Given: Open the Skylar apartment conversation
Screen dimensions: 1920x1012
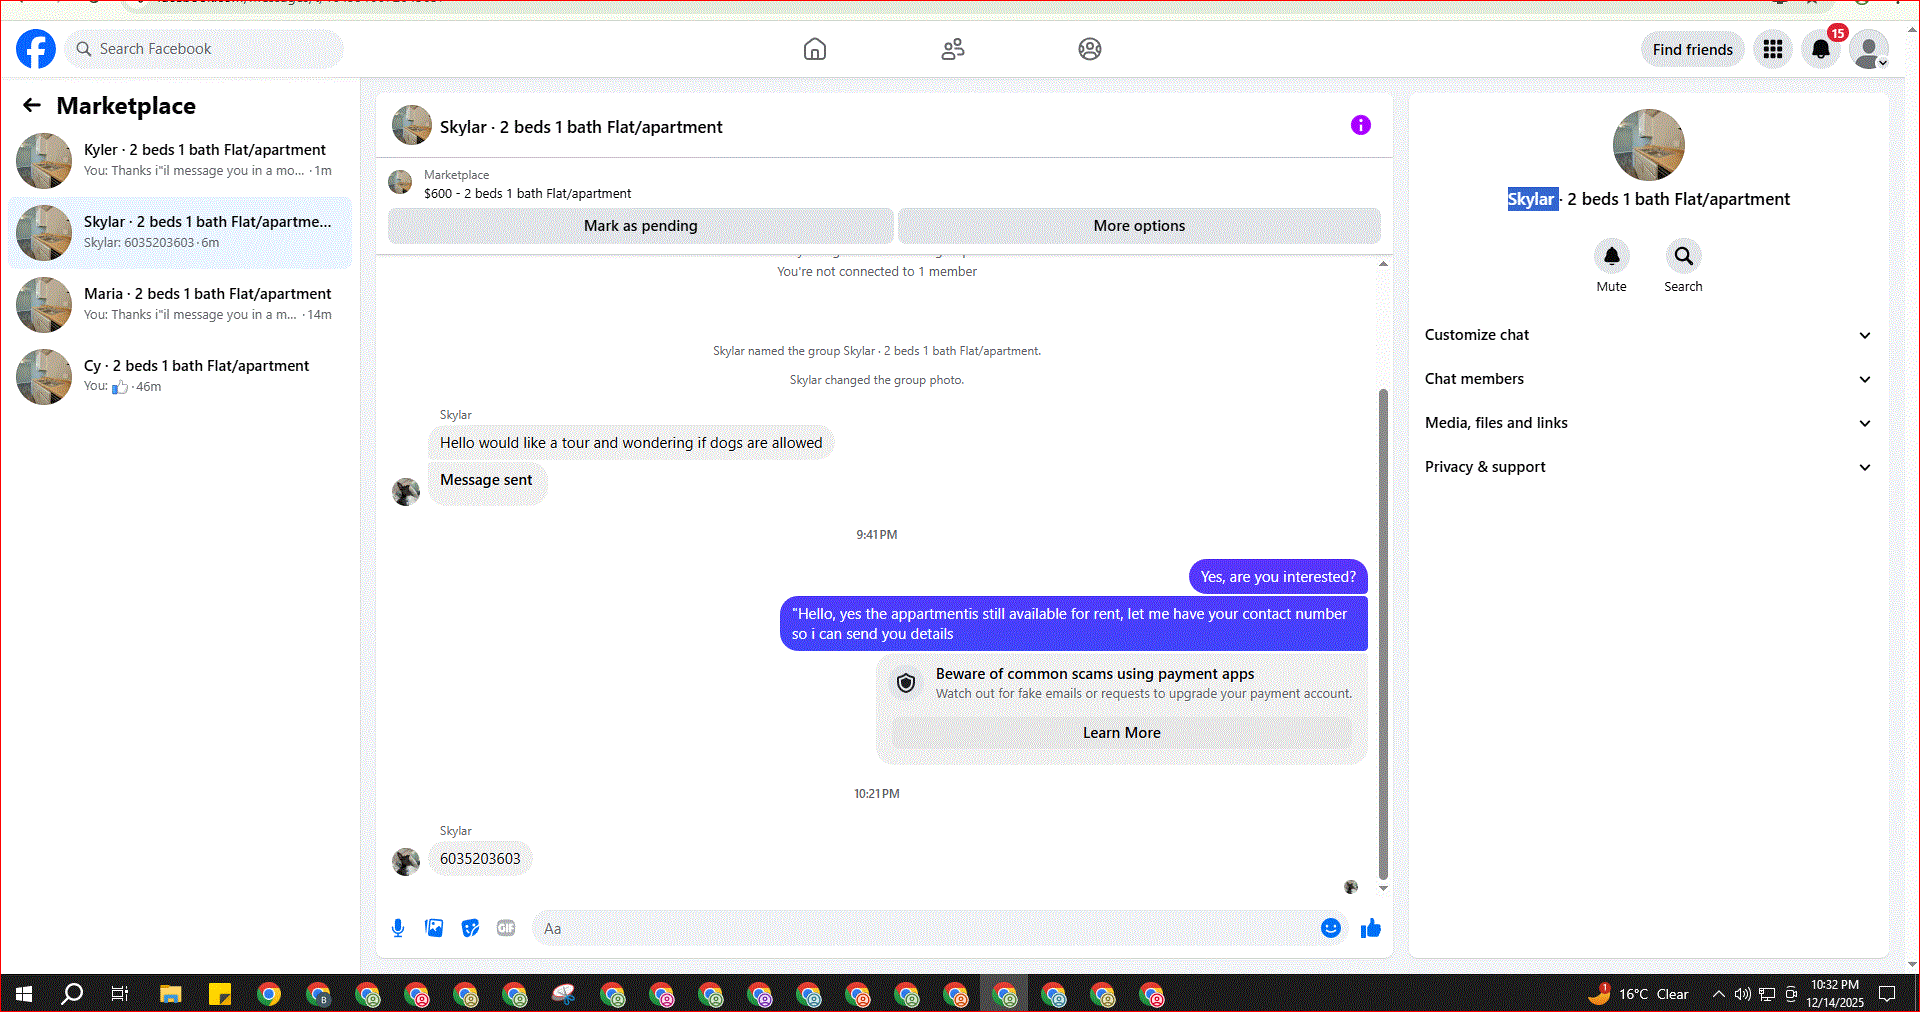Looking at the screenshot, I should pos(180,233).
